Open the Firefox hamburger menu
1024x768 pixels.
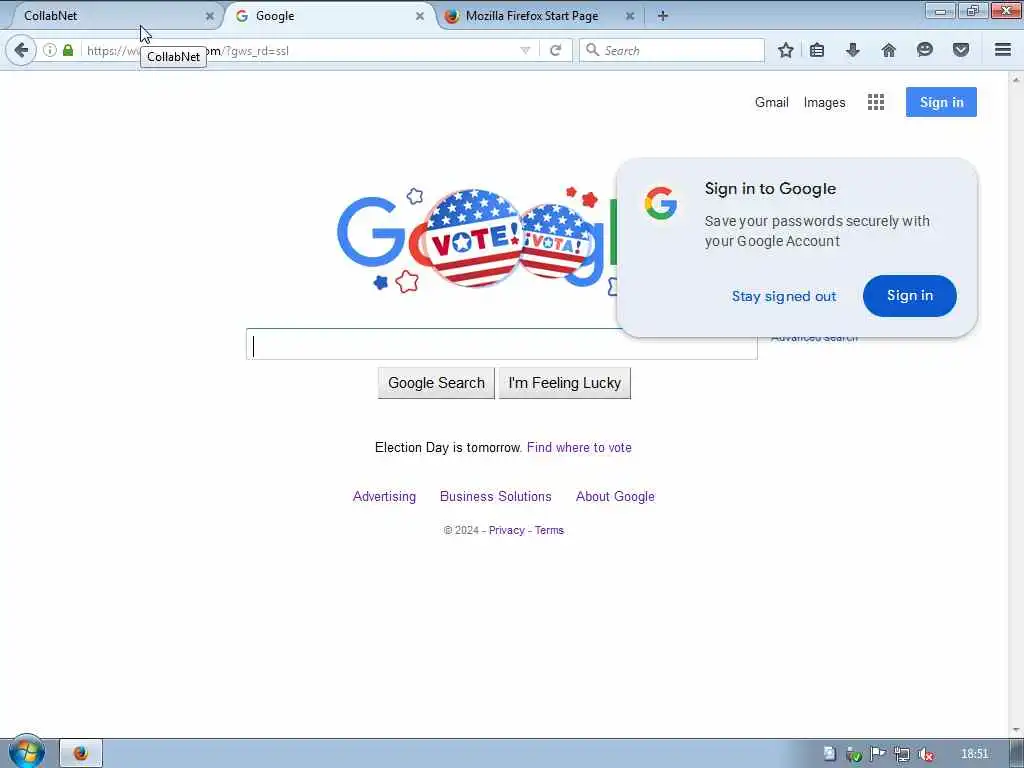[x=1003, y=50]
